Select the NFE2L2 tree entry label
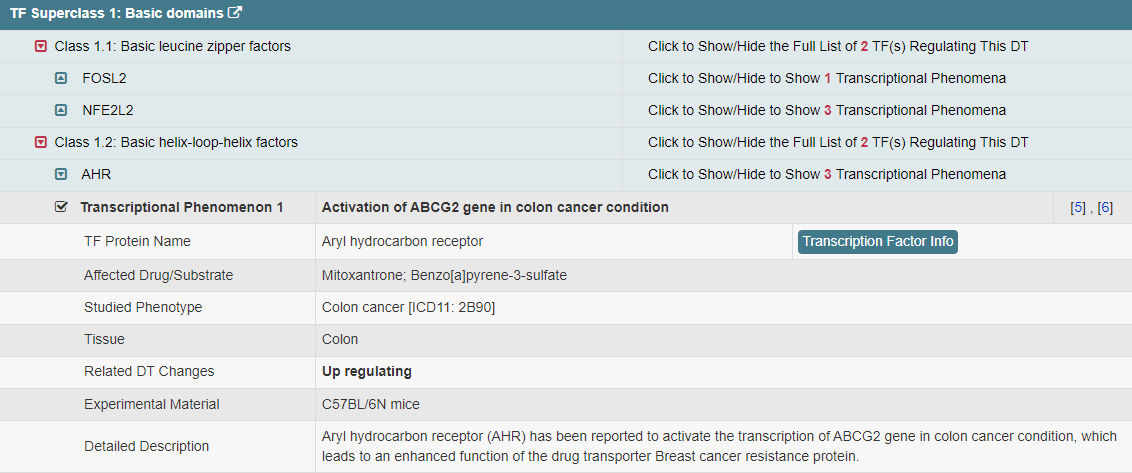The image size is (1132, 473). pyautogui.click(x=110, y=110)
